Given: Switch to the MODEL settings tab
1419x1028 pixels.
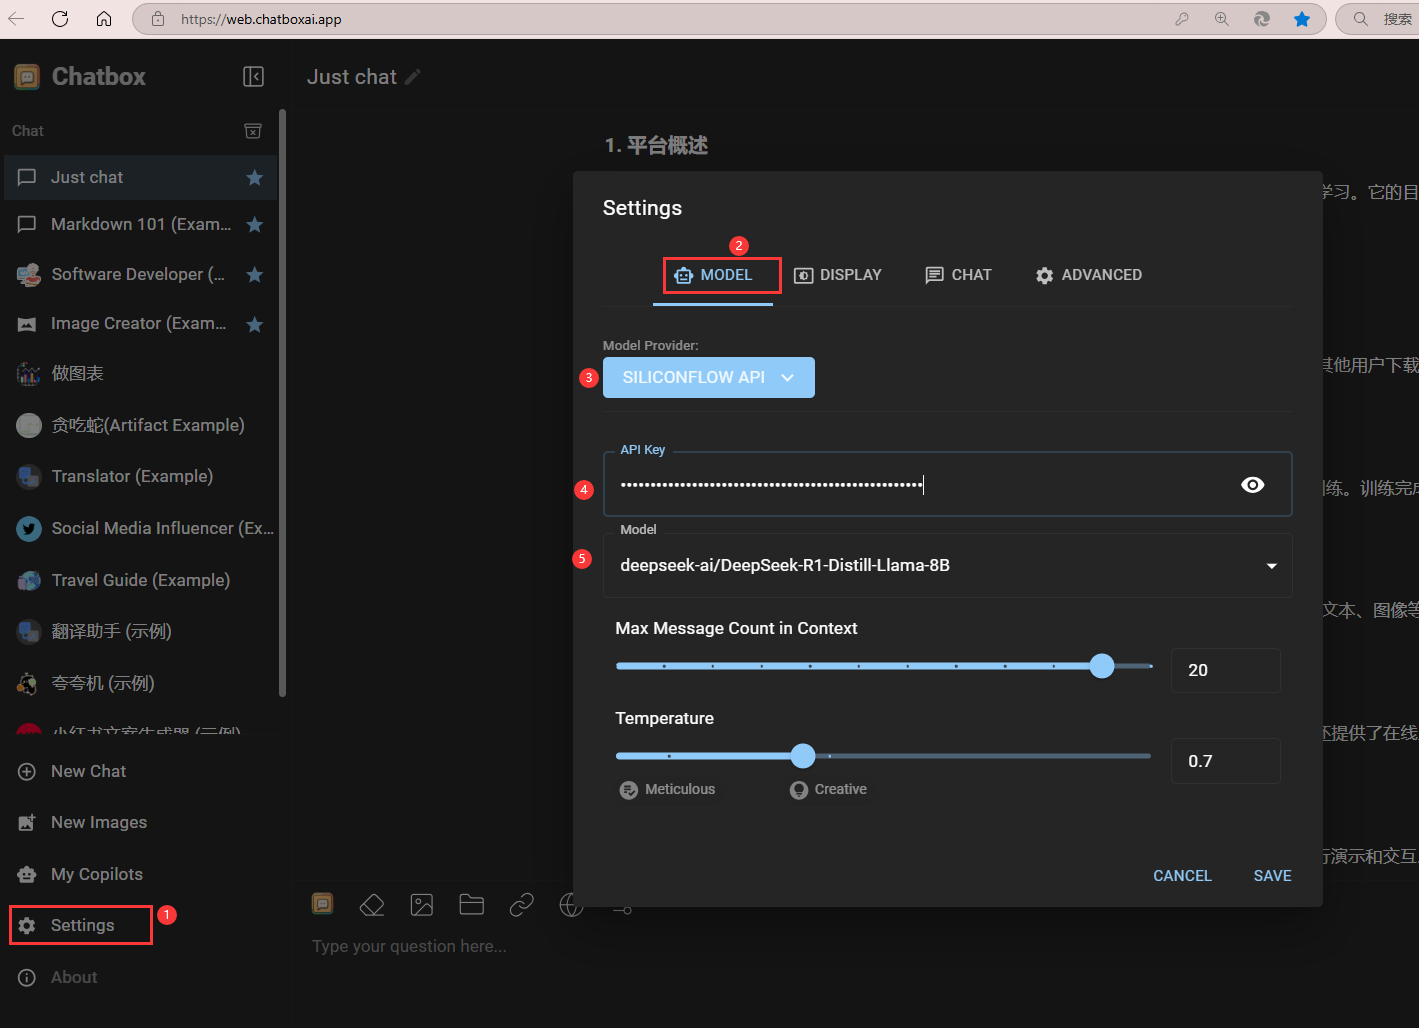Looking at the screenshot, I should 712,275.
